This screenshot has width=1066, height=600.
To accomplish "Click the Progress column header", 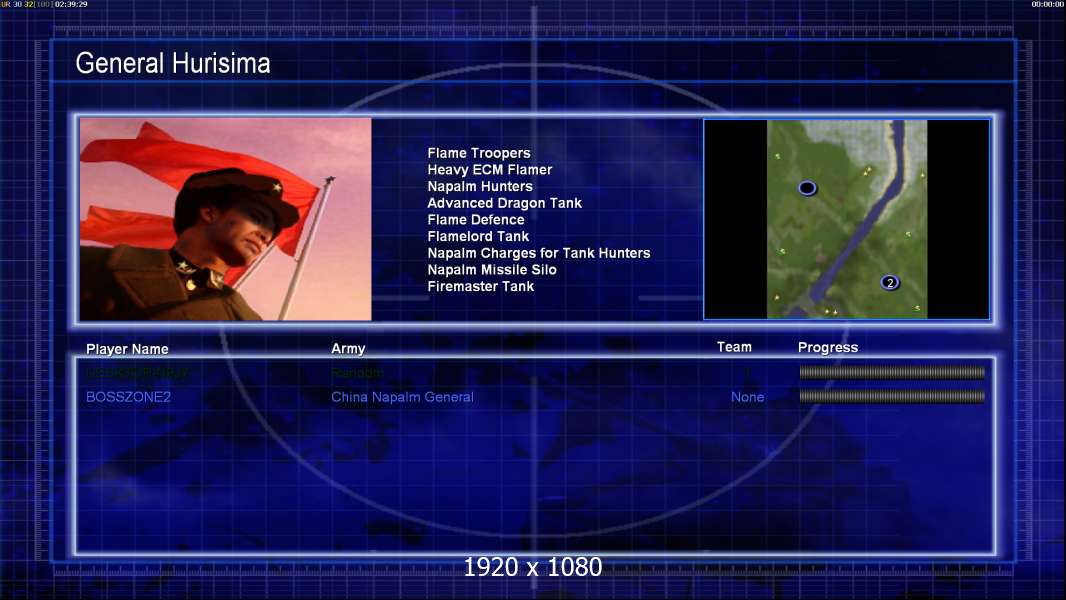I will click(828, 347).
